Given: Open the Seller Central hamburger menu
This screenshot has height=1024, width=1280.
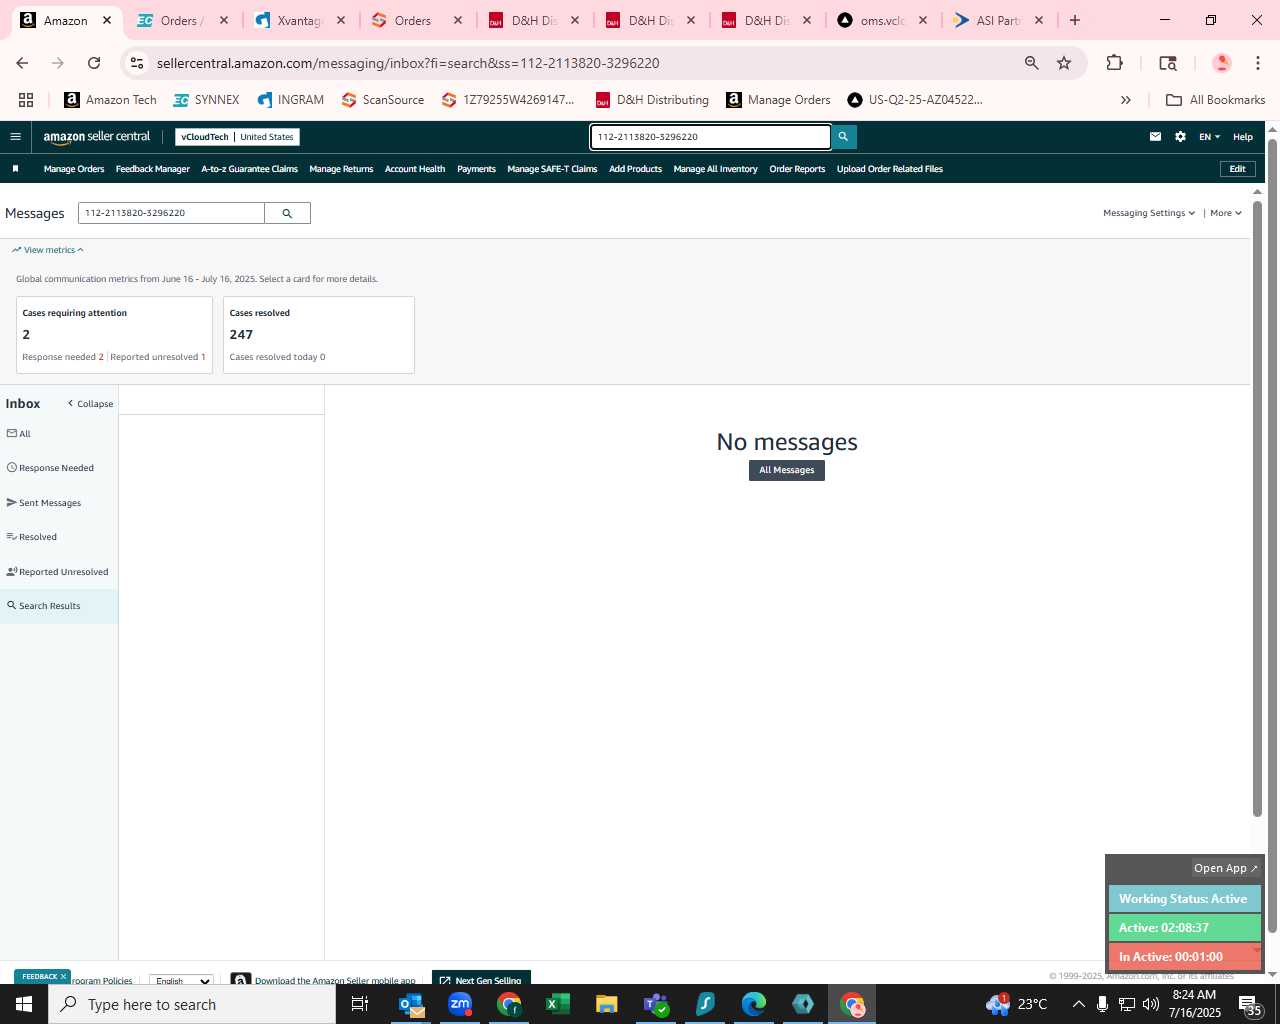Looking at the screenshot, I should point(15,137).
